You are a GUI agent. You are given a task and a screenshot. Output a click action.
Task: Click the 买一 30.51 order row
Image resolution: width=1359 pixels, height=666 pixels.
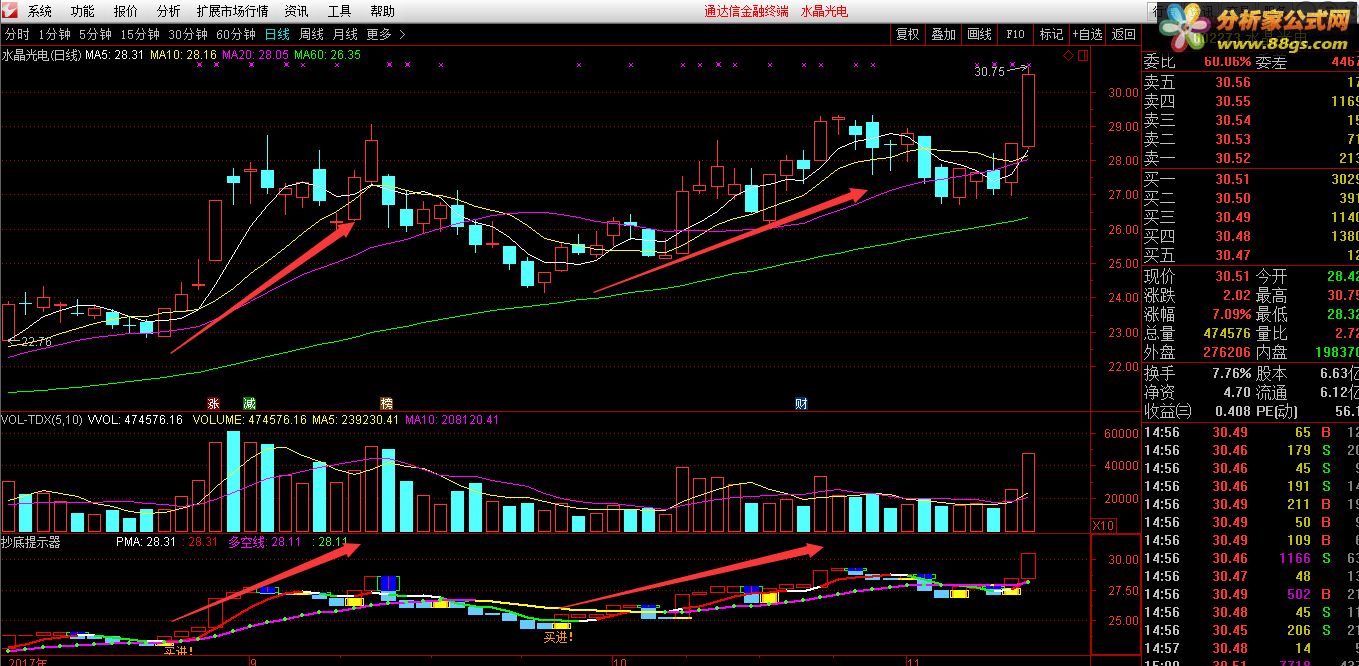[x=1250, y=179]
